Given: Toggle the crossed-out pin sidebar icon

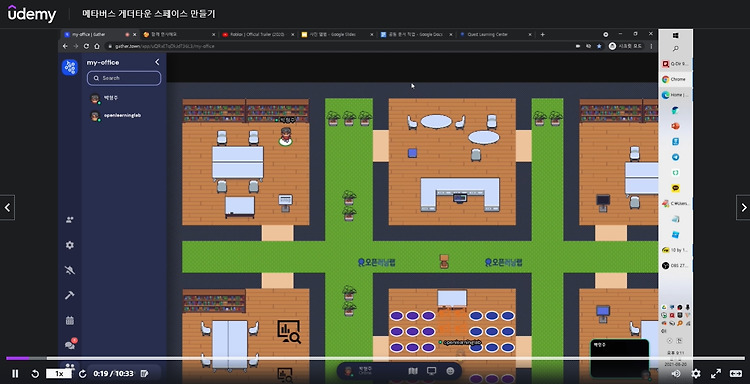Looking at the screenshot, I should pyautogui.click(x=70, y=270).
